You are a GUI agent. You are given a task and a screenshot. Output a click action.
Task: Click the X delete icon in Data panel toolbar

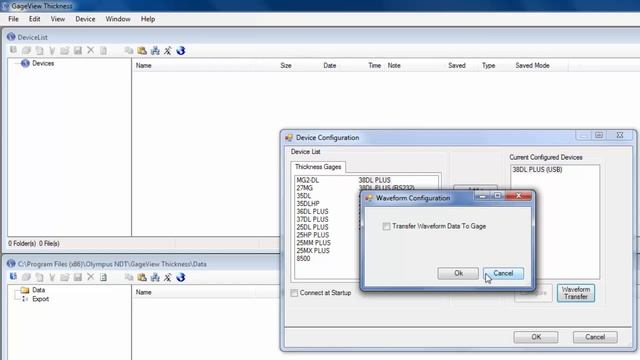point(90,277)
